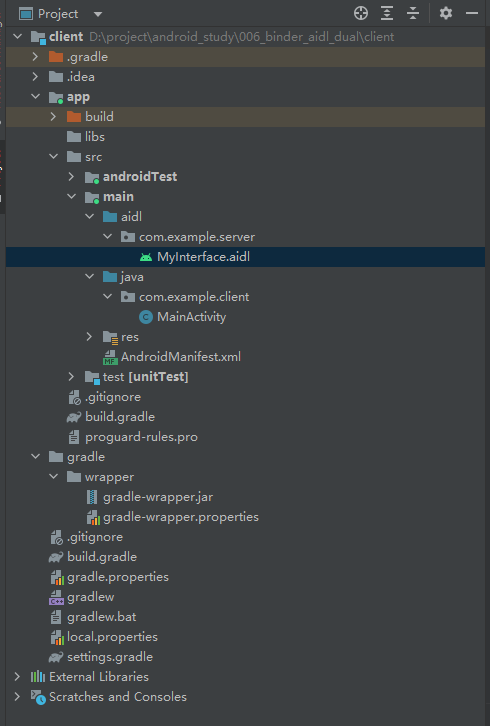The image size is (490, 726).
Task: Click the class icon beside MainActivity
Action: (146, 317)
